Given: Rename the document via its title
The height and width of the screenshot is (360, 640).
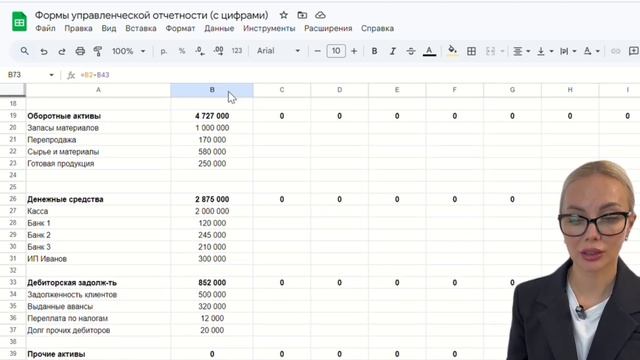Looking at the screenshot, I should click(151, 15).
